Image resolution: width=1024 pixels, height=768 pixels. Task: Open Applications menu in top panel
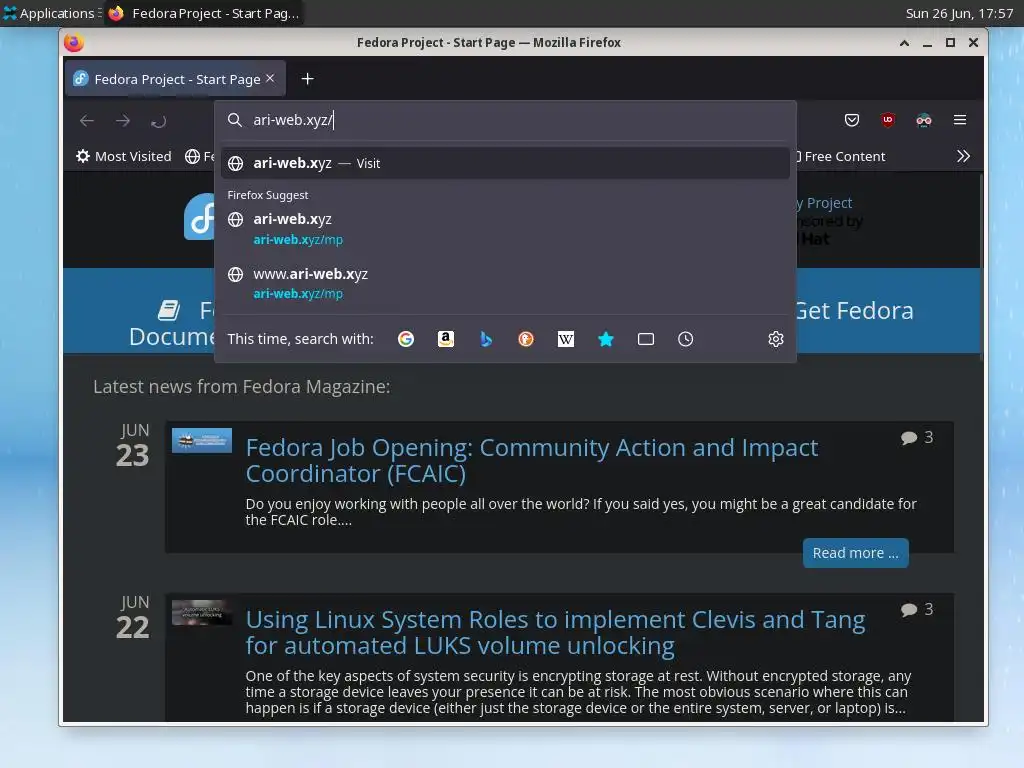tap(51, 13)
